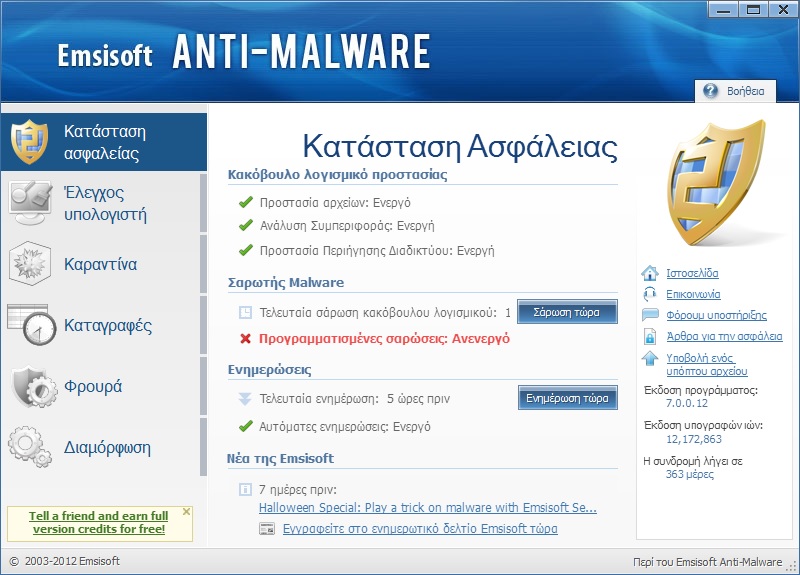Viewport: 800px width, 575px height.
Task: Switch to Καταγραφές in the sidebar
Action: (x=104, y=325)
